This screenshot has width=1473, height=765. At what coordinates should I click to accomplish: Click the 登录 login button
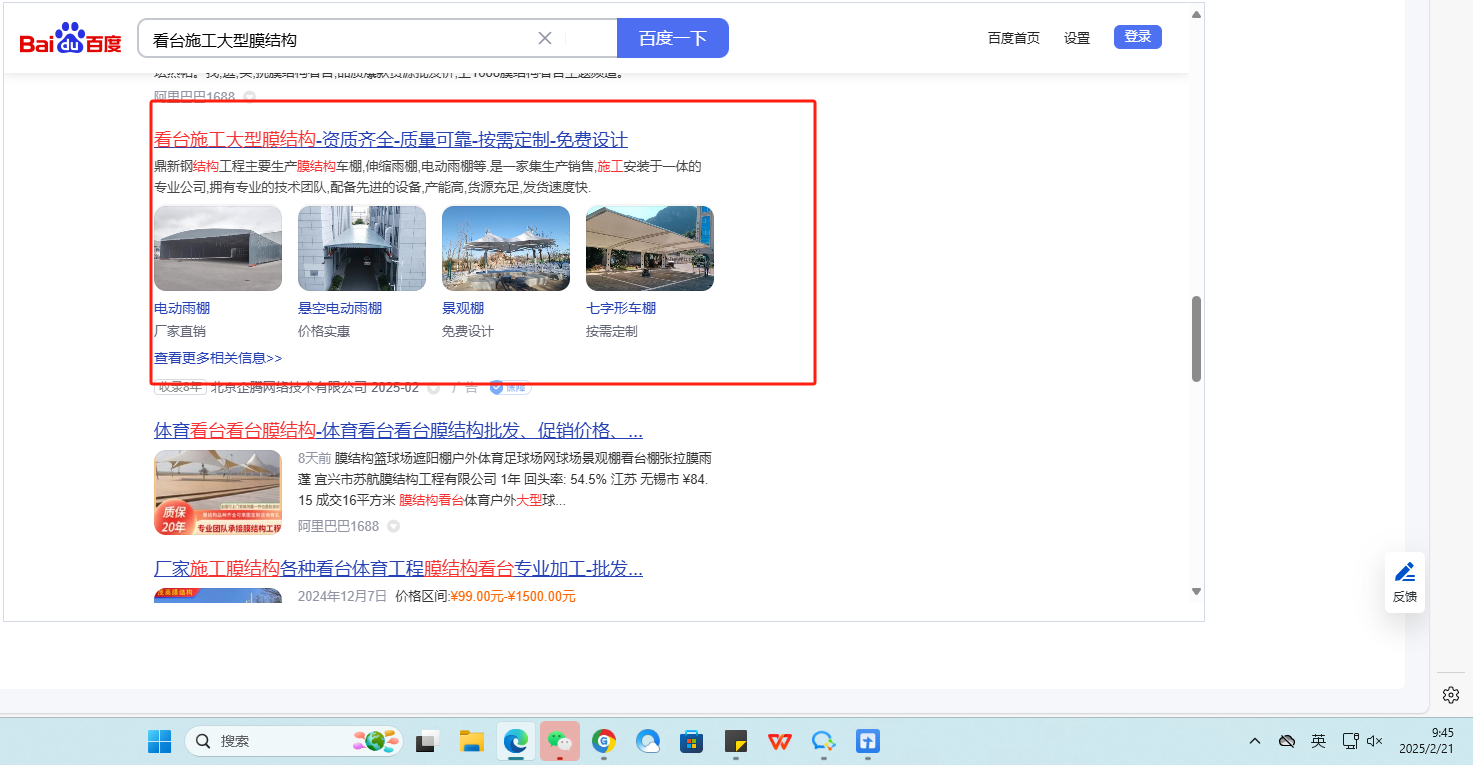click(x=1137, y=37)
